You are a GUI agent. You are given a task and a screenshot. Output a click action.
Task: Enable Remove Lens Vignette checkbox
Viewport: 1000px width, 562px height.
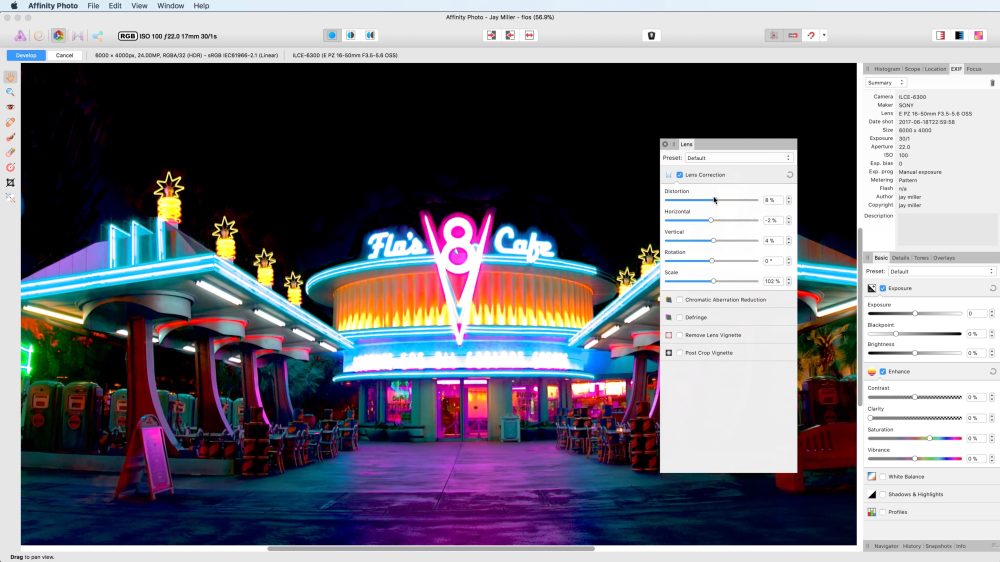pos(680,335)
